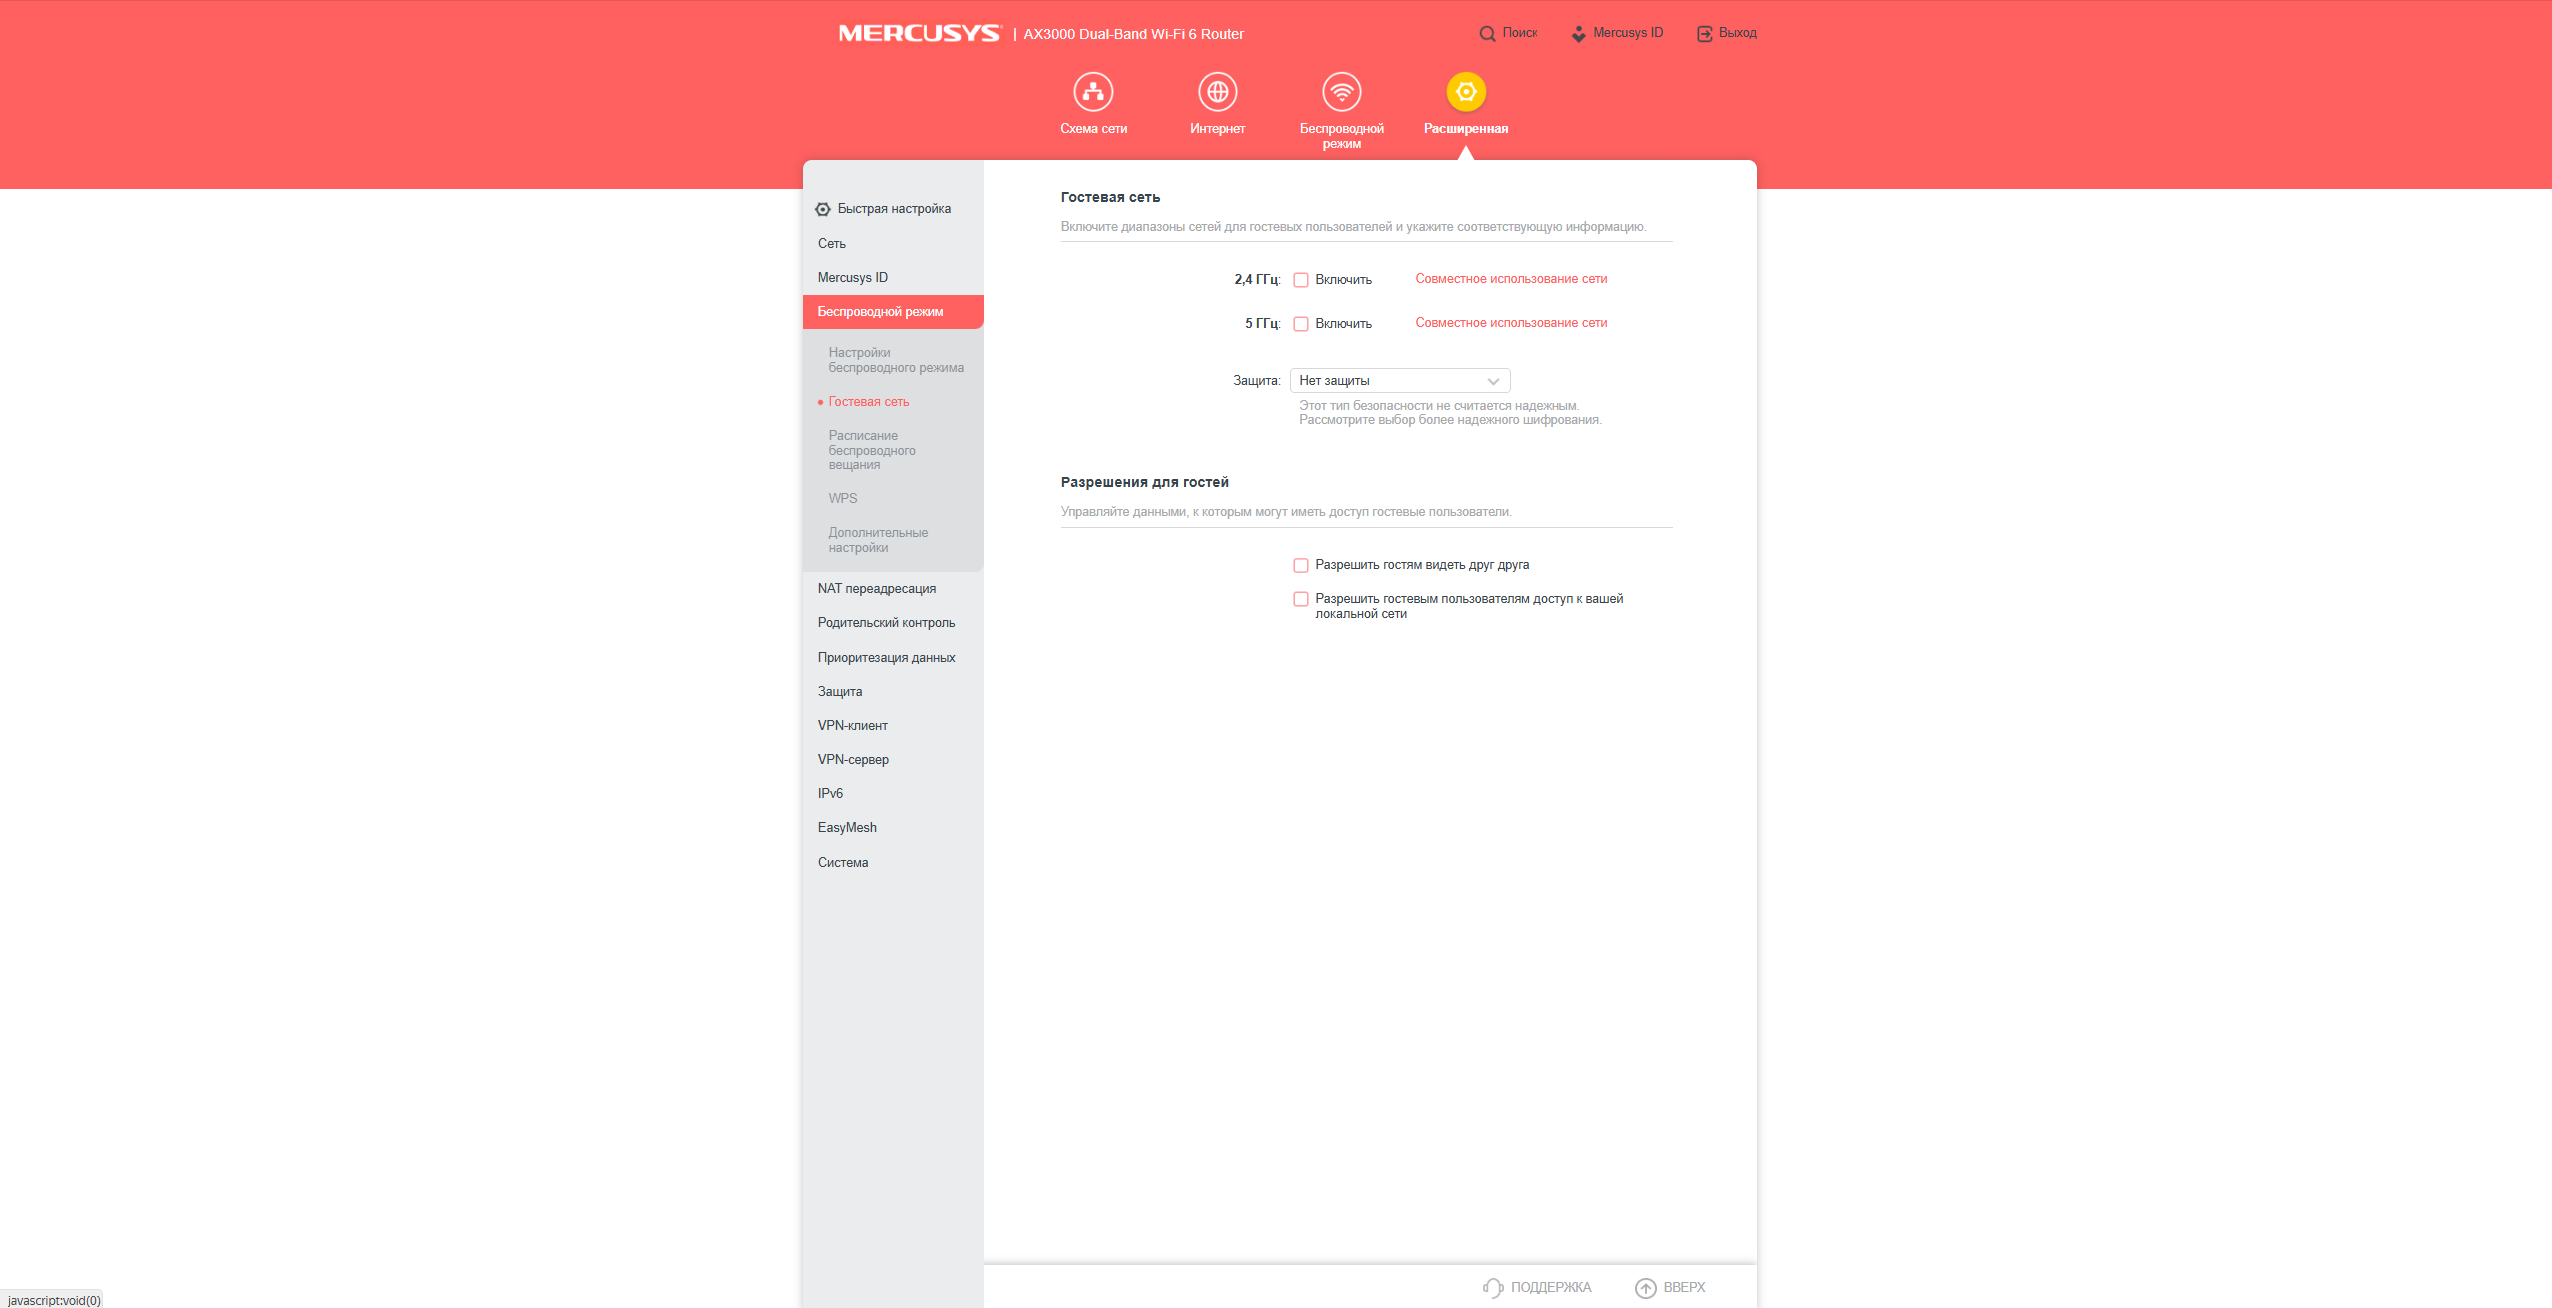Open the Защита security dropdown
The image size is (2552, 1308).
(x=1400, y=381)
